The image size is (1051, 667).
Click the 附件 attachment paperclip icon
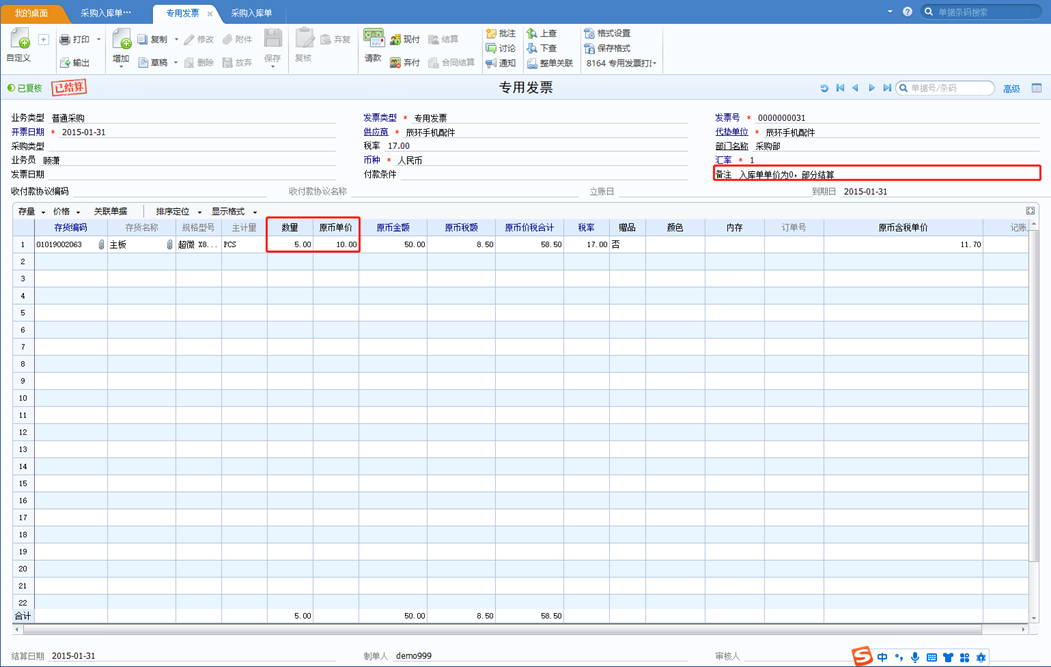click(228, 40)
